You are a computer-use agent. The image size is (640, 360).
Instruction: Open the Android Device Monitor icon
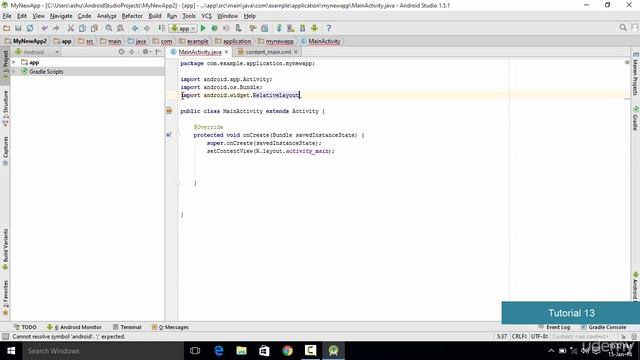tap(314, 28)
